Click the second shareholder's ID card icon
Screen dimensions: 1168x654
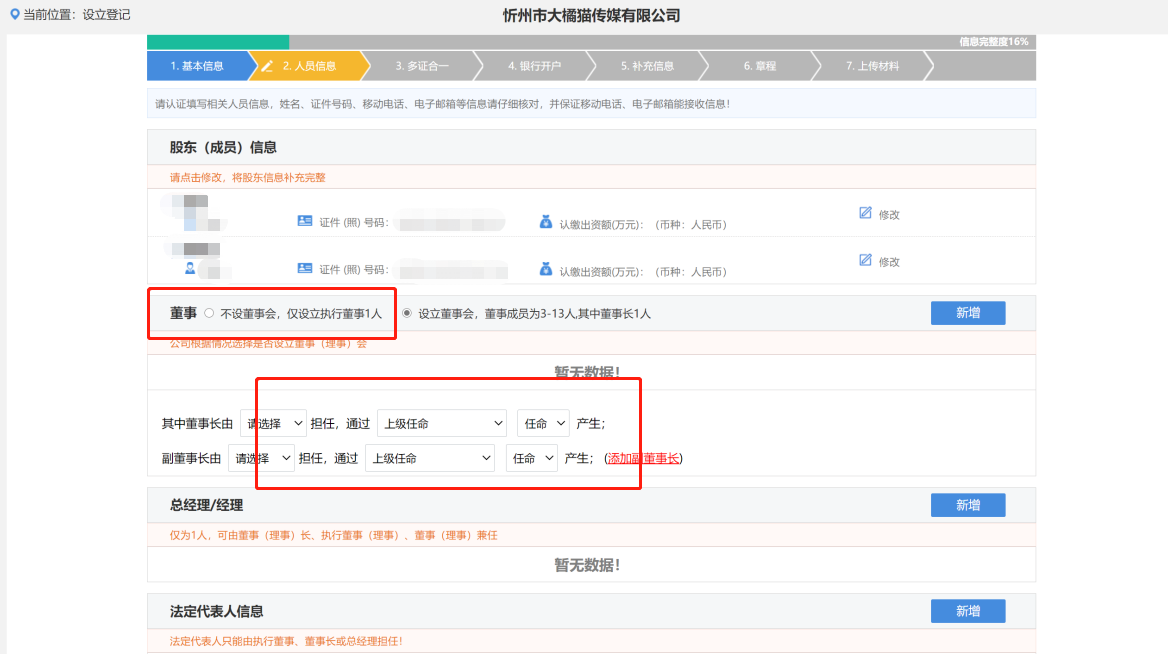pos(305,268)
